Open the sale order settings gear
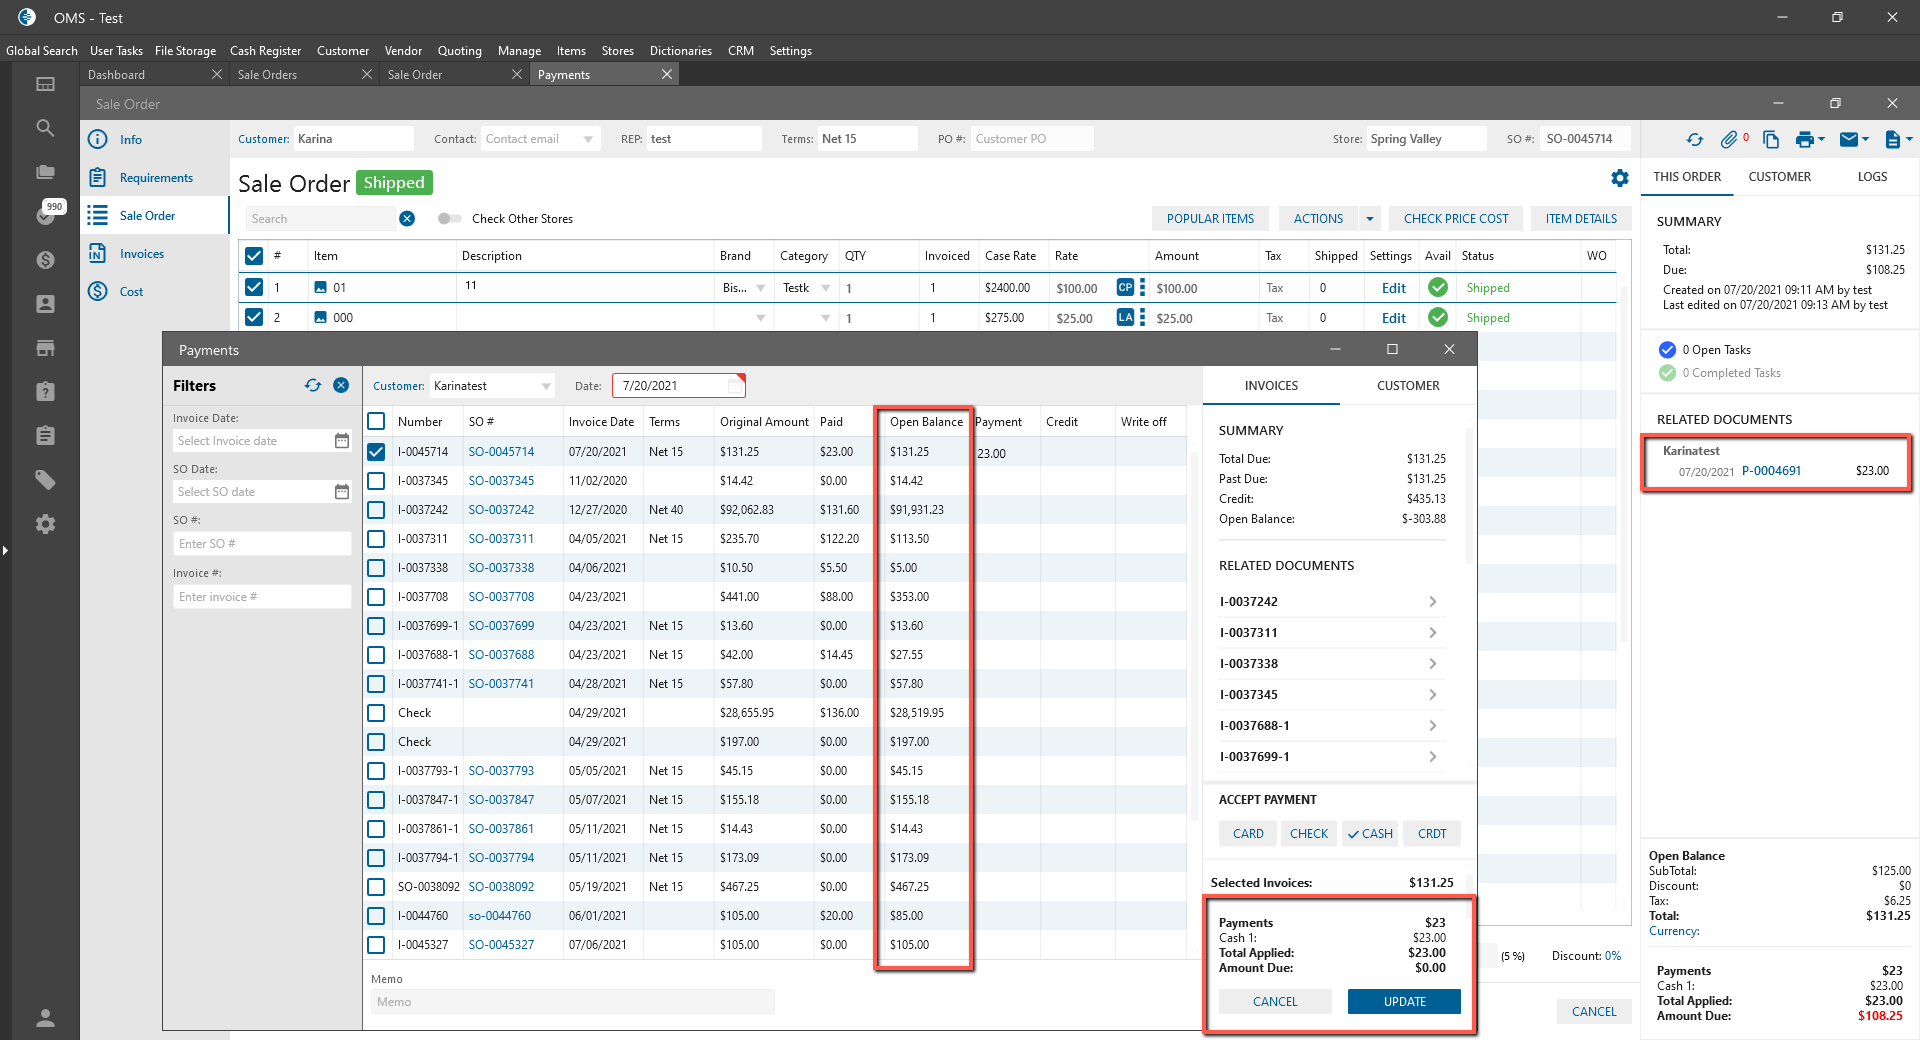The width and height of the screenshot is (1920, 1040). (x=1619, y=178)
